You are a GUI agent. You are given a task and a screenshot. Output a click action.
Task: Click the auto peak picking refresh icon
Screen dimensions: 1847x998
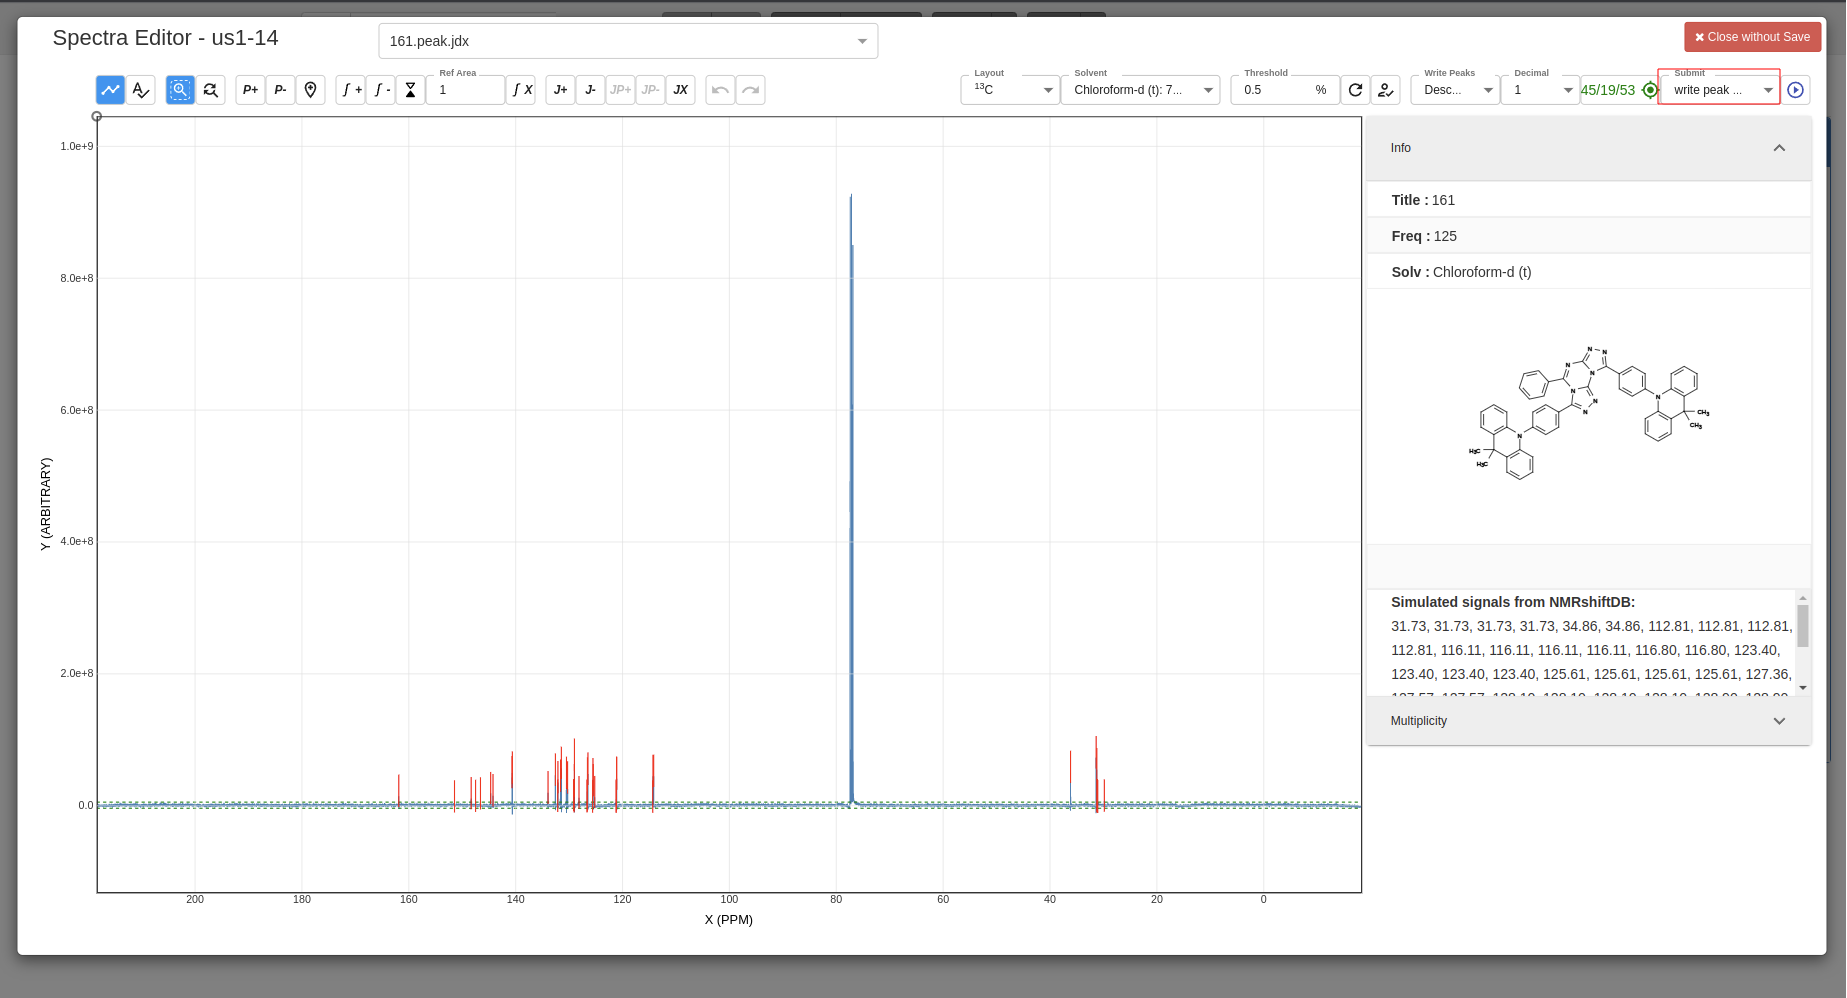pyautogui.click(x=1356, y=89)
